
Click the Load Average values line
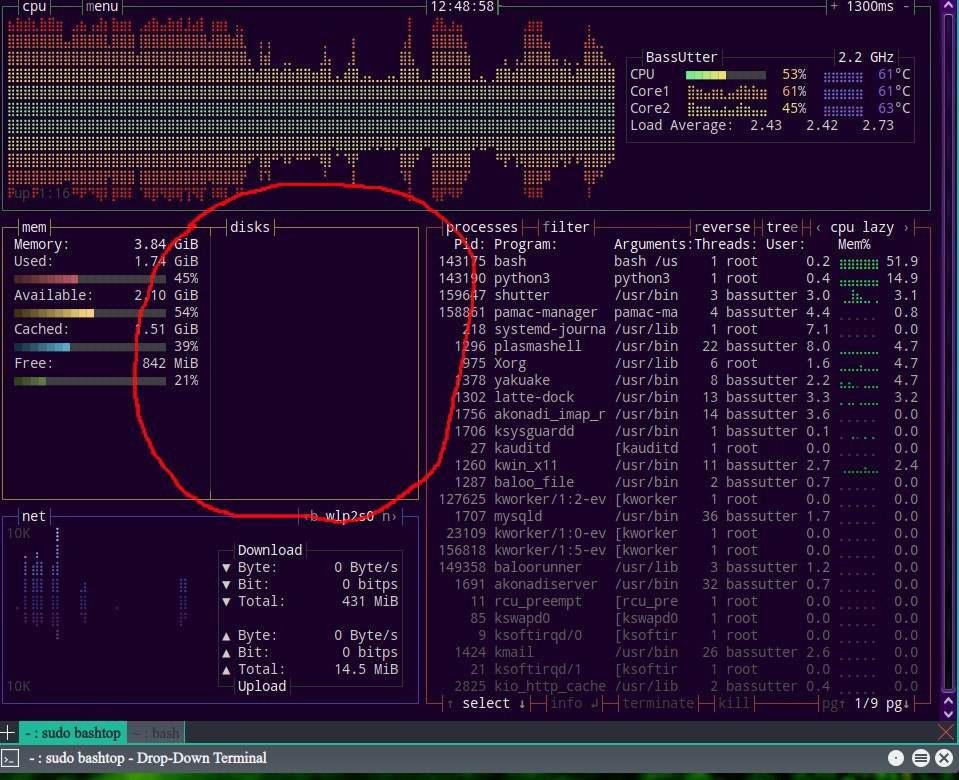pos(762,125)
